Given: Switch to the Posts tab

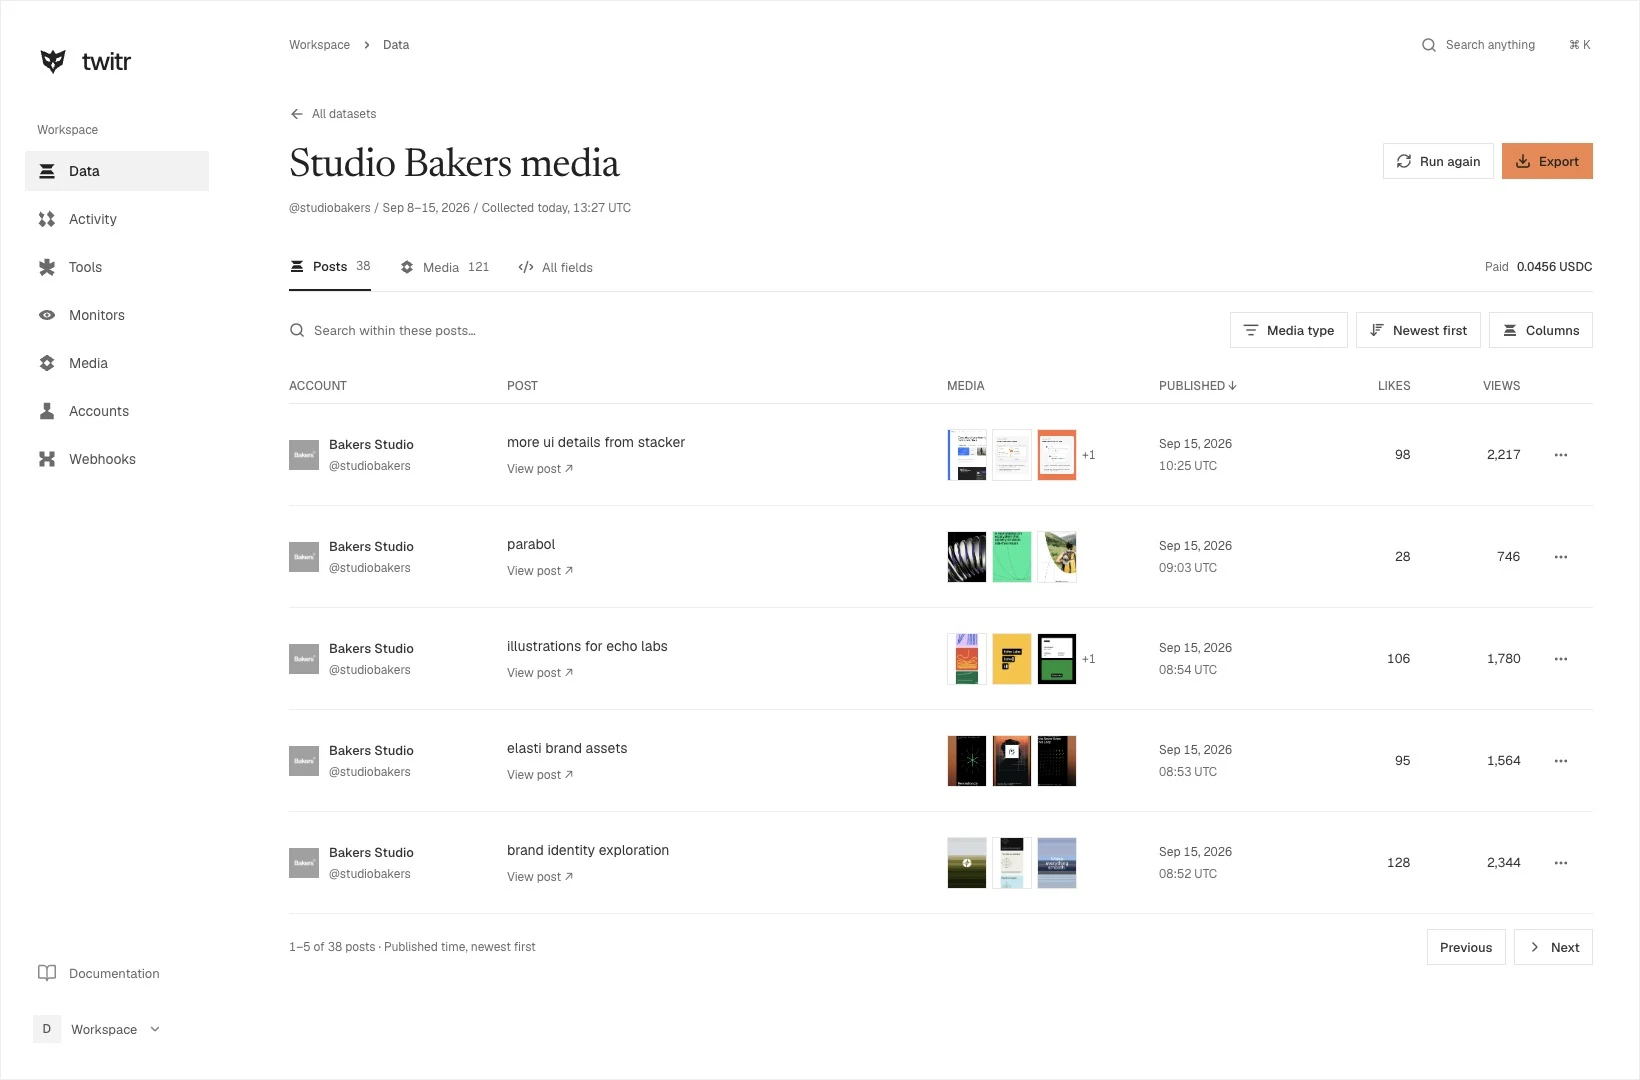Looking at the screenshot, I should [330, 267].
